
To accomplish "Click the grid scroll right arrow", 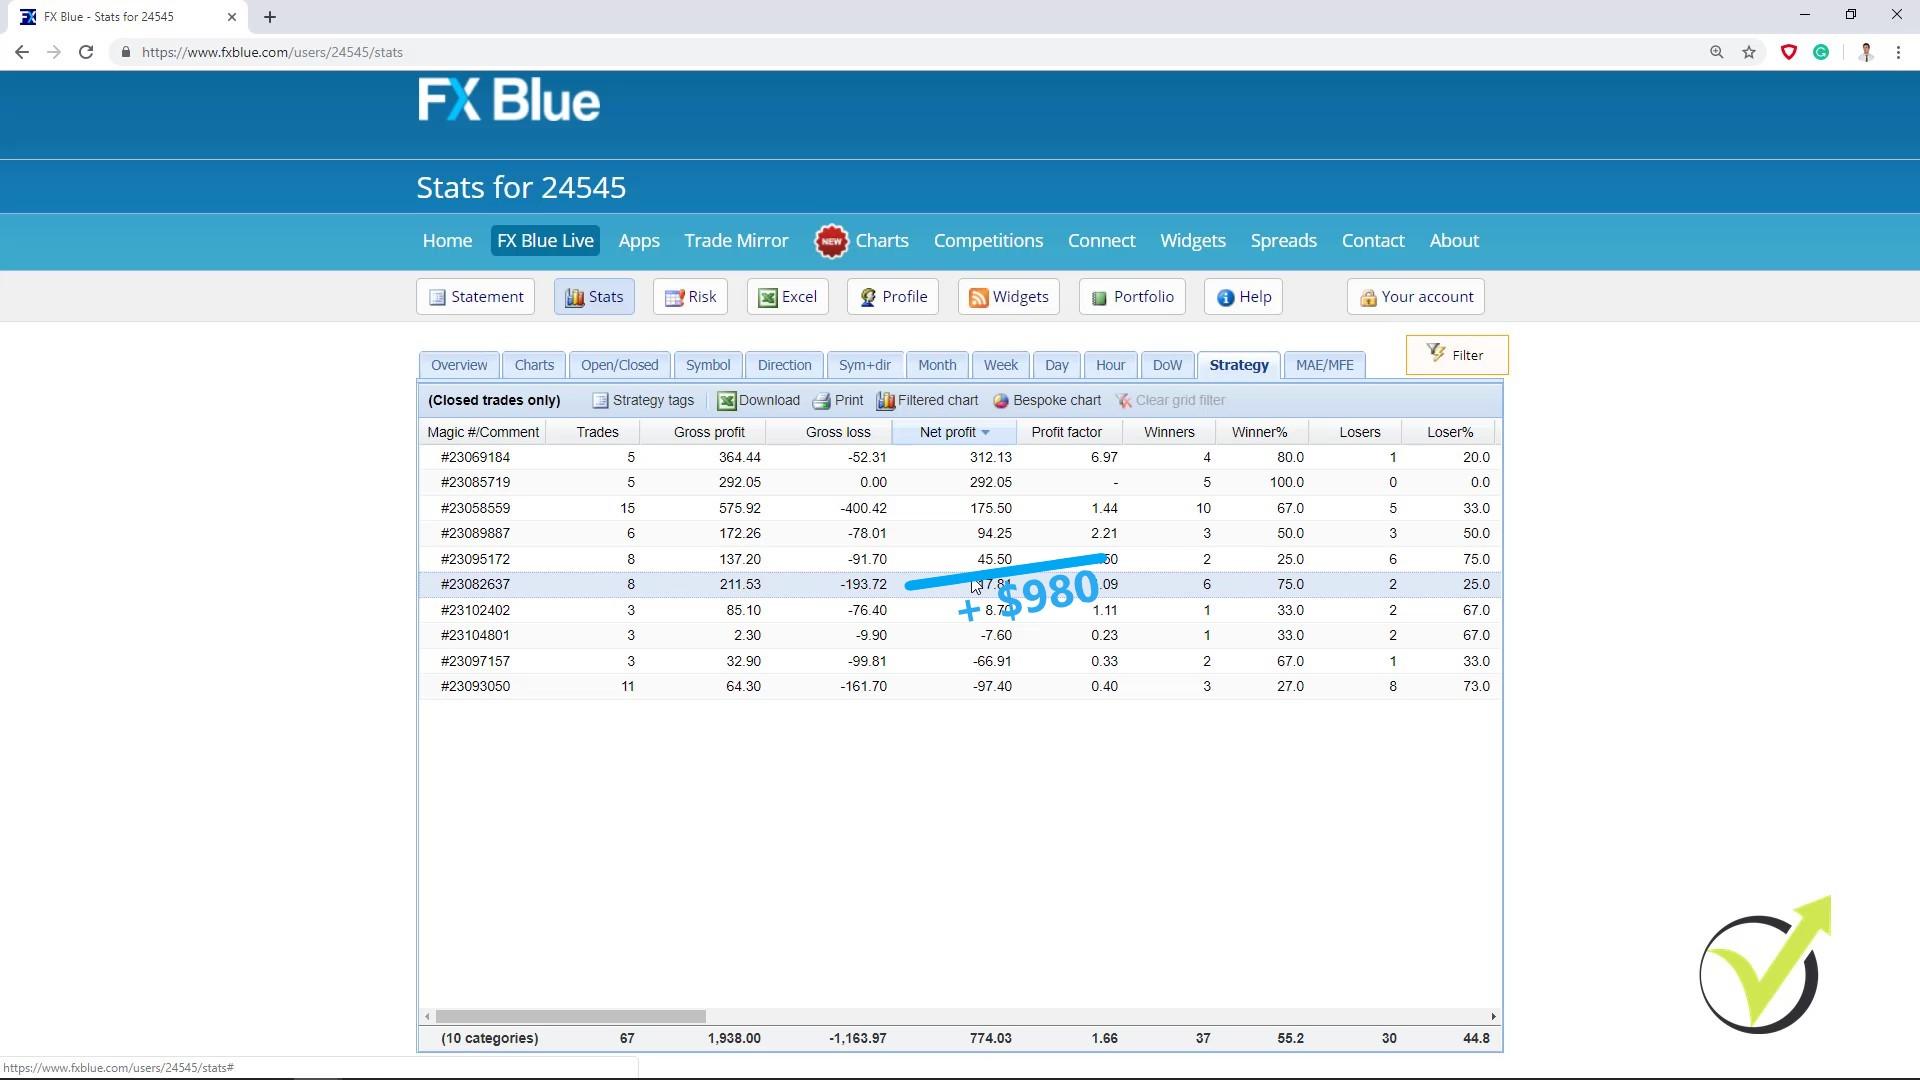I will tap(1493, 1016).
